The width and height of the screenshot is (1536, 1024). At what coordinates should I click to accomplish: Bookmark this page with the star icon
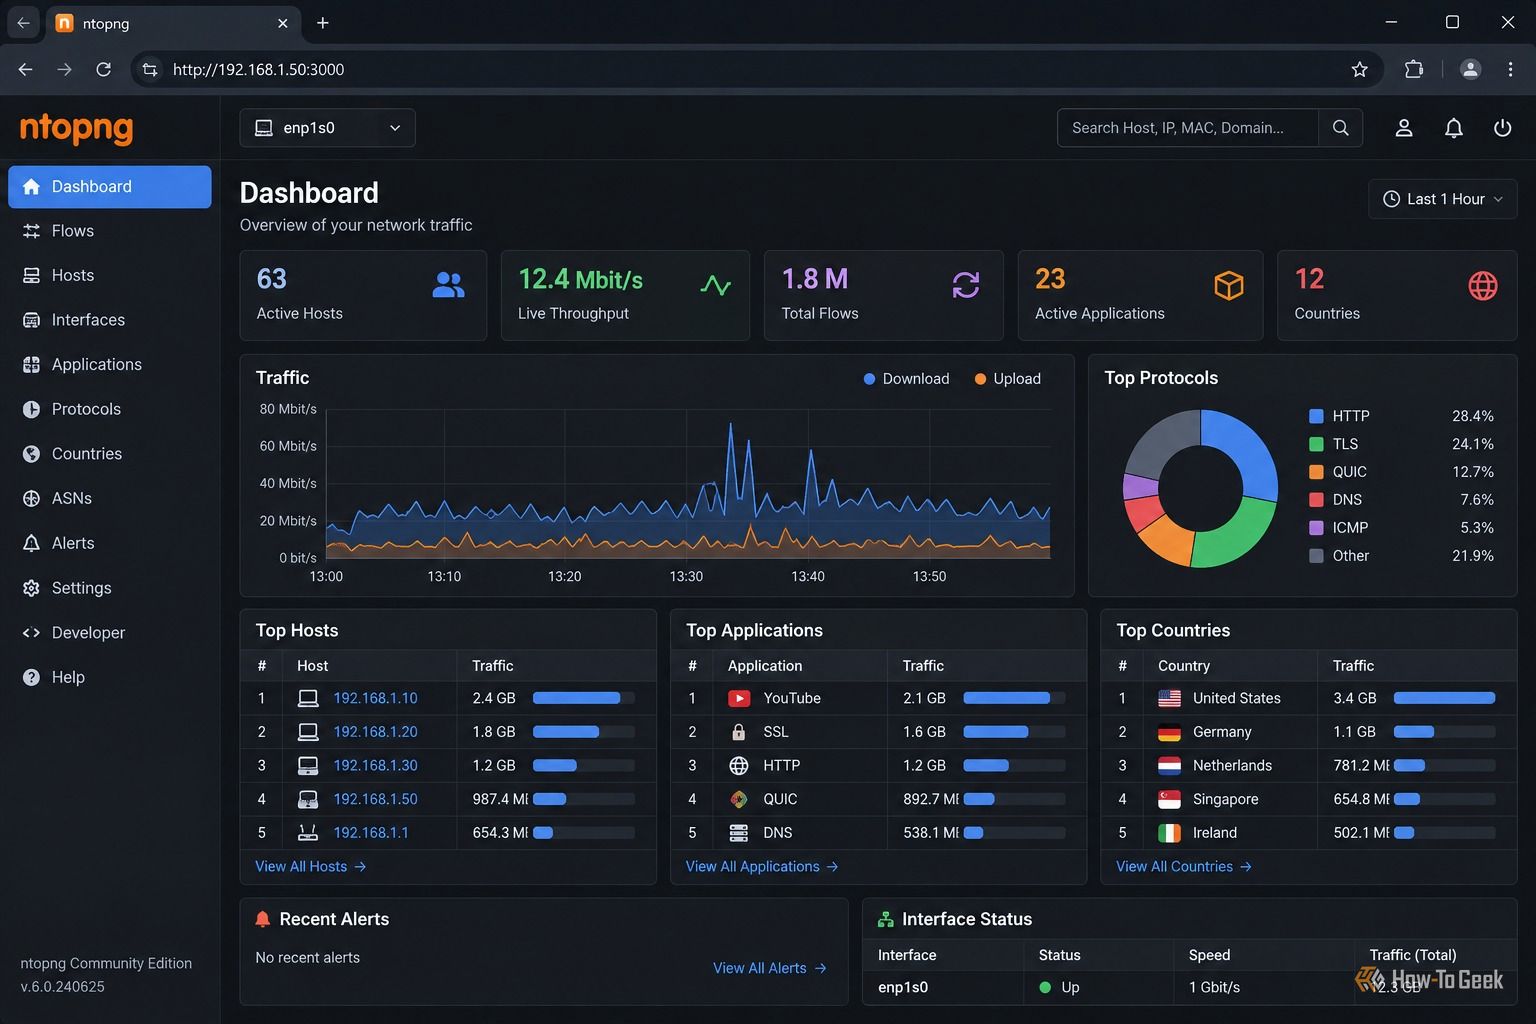[x=1359, y=69]
